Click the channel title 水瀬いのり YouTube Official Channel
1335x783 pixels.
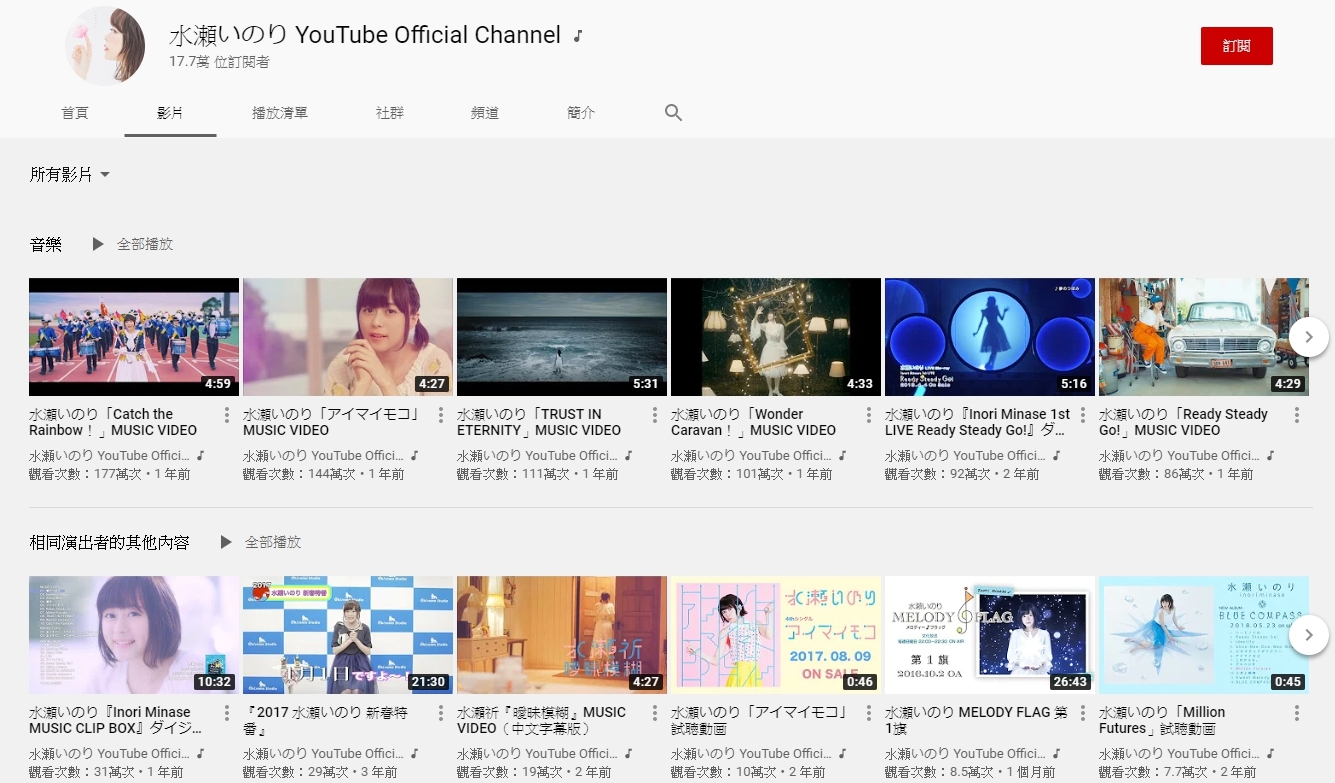(365, 35)
